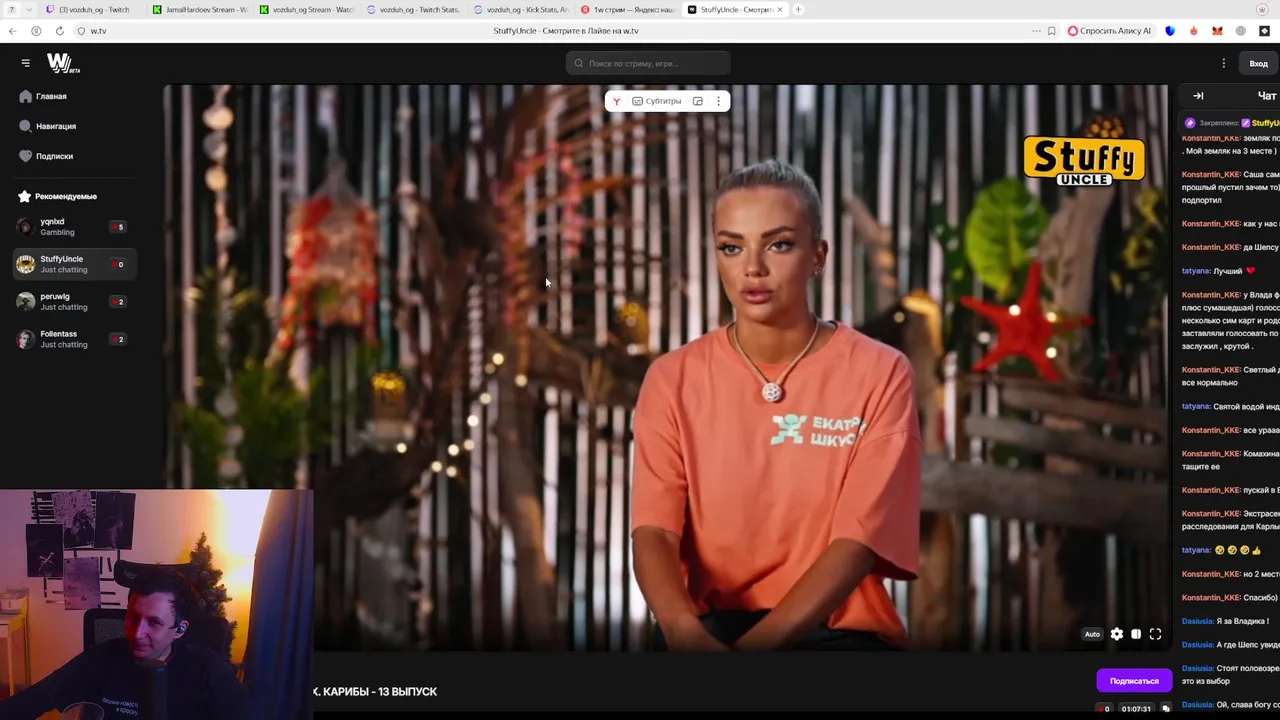1280x720 pixels.
Task: Switch to vozduh_og Stream - Watch tab
Action: pos(307,9)
